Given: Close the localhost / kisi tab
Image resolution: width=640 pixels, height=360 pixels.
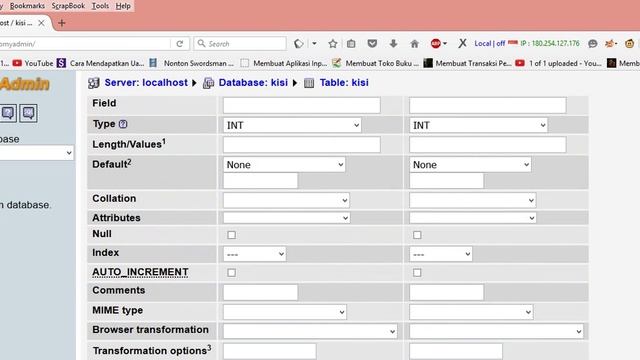Looking at the screenshot, I should point(41,23).
